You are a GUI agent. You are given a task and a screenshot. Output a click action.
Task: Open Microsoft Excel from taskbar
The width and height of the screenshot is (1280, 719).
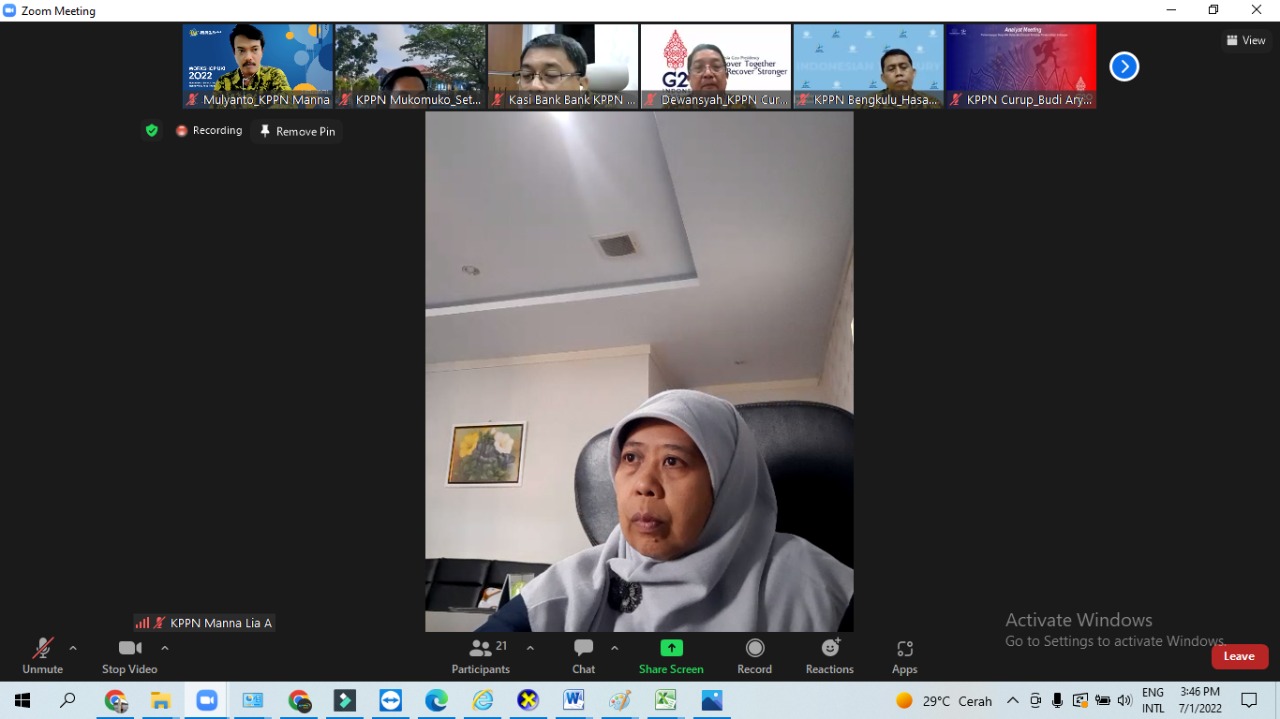(666, 700)
